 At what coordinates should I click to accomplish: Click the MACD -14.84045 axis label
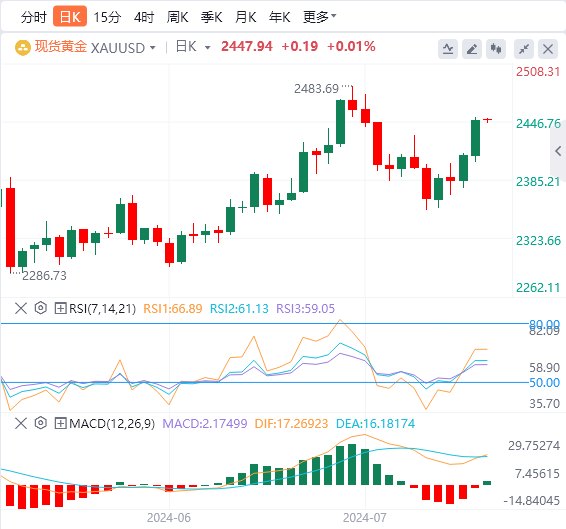(531, 501)
